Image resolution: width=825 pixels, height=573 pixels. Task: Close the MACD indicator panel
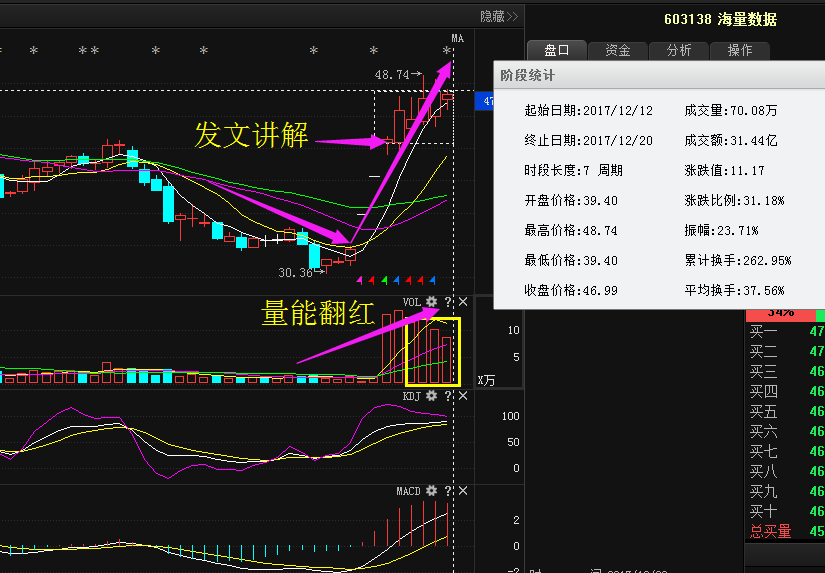click(463, 490)
